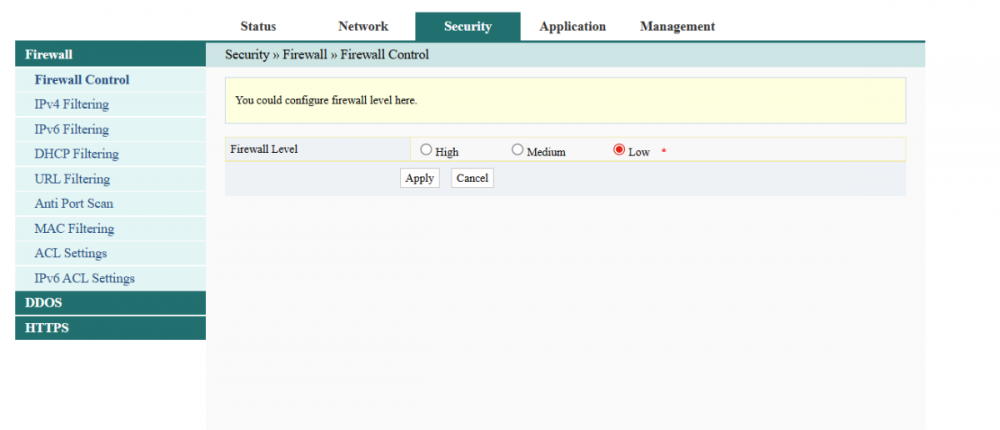
Task: Open MAC Filtering settings
Action: click(74, 228)
